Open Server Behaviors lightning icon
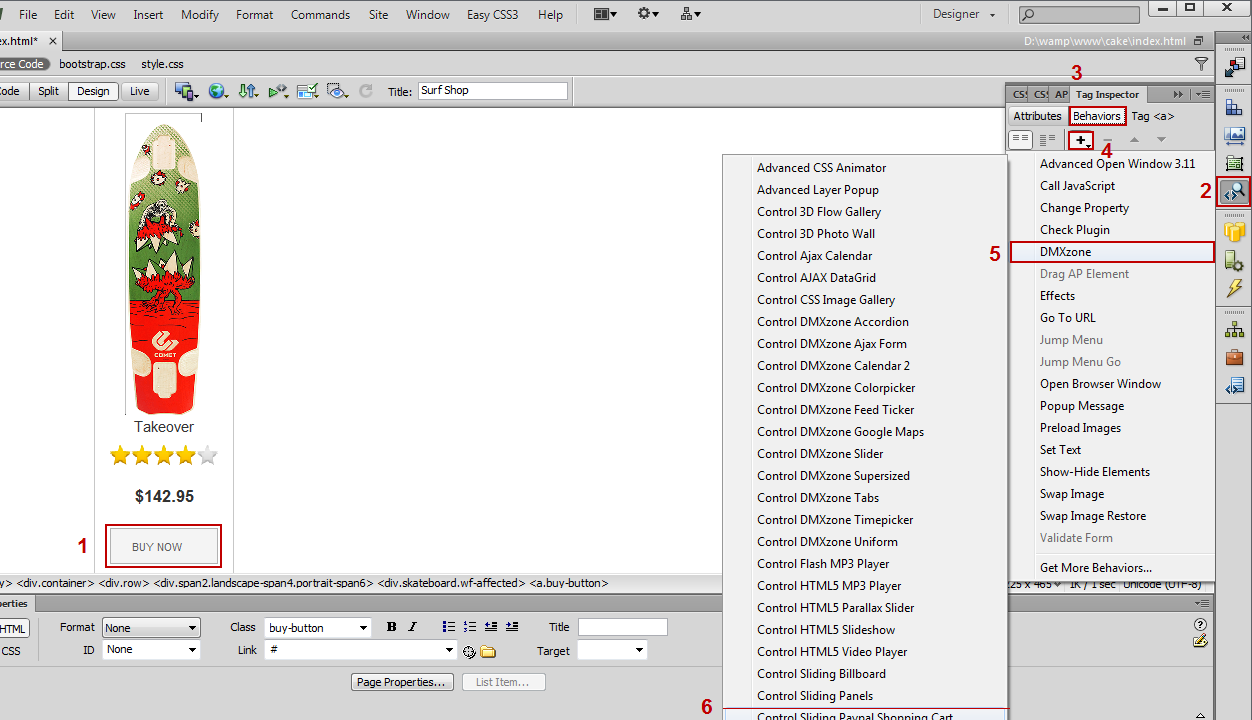The width and height of the screenshot is (1252, 720). coord(1234,289)
